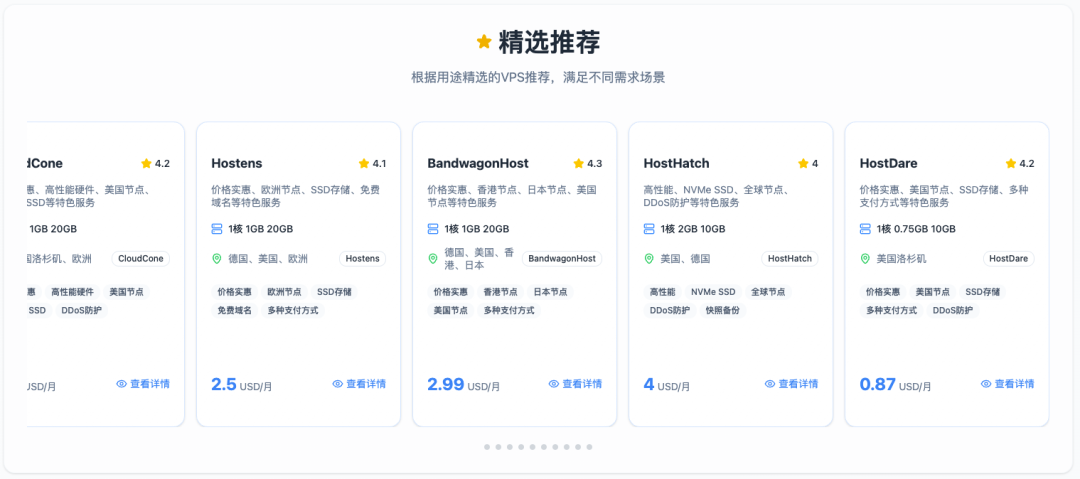Click 美国、德国 location on HostHatch

685,259
